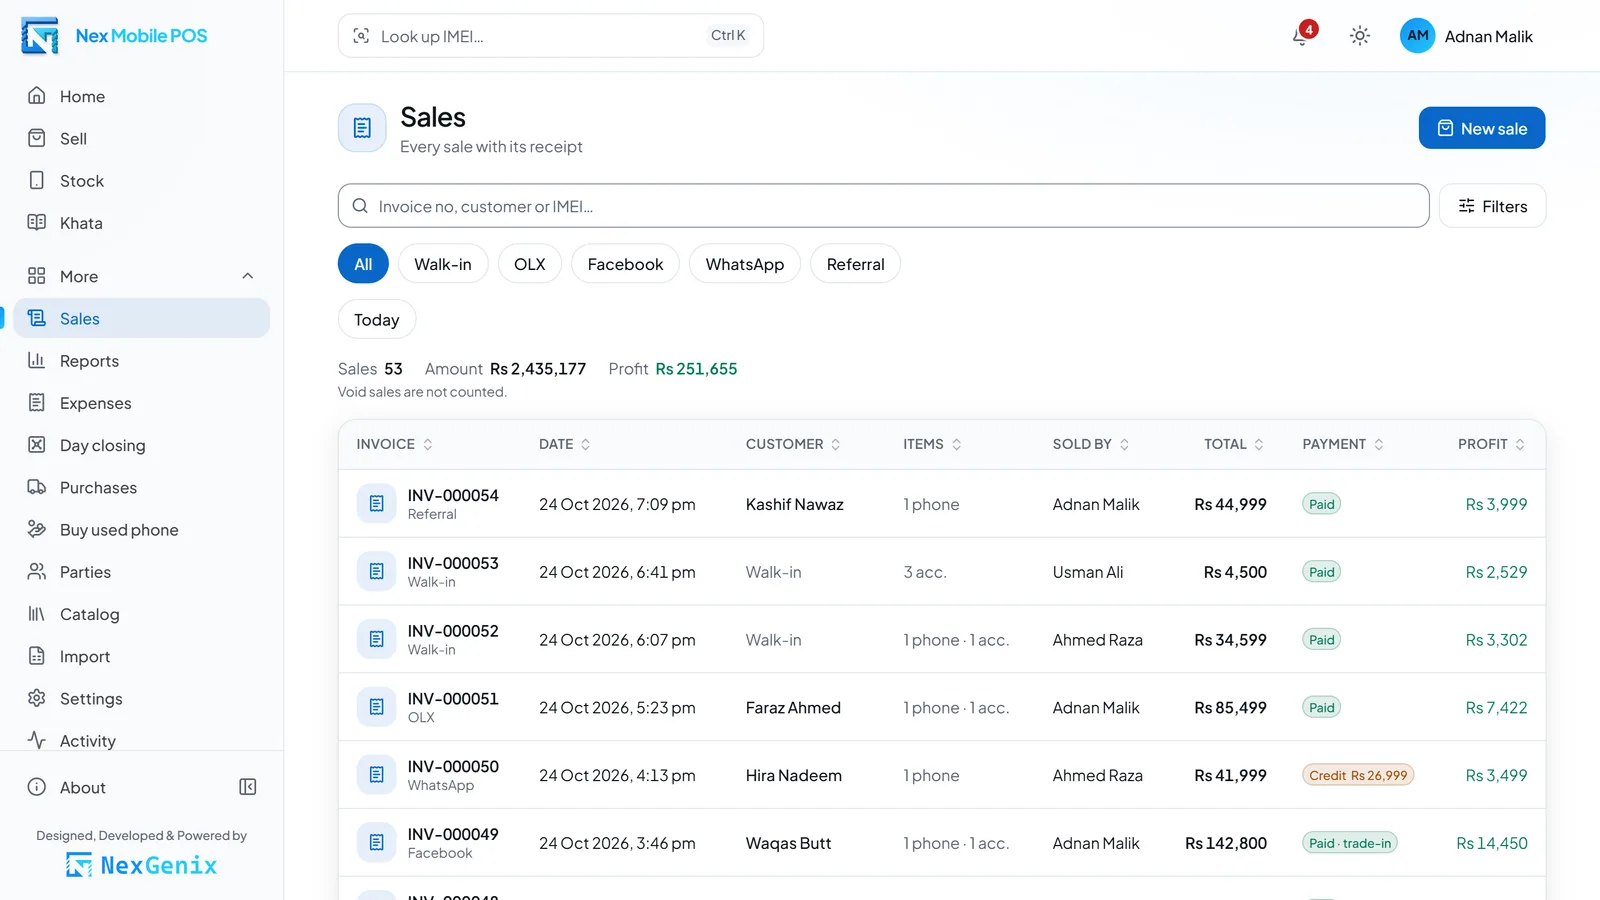
Task: Sort table by Invoice column
Action: click(395, 444)
